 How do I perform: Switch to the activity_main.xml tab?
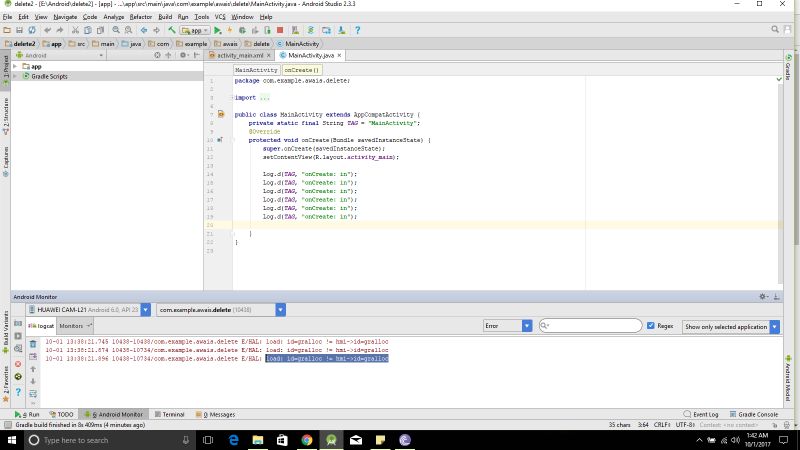click(x=239, y=55)
